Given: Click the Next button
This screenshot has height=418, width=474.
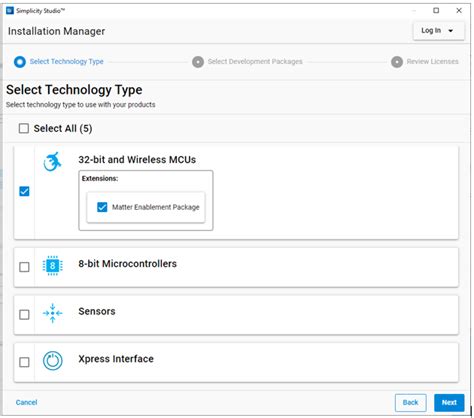Looking at the screenshot, I should (449, 403).
